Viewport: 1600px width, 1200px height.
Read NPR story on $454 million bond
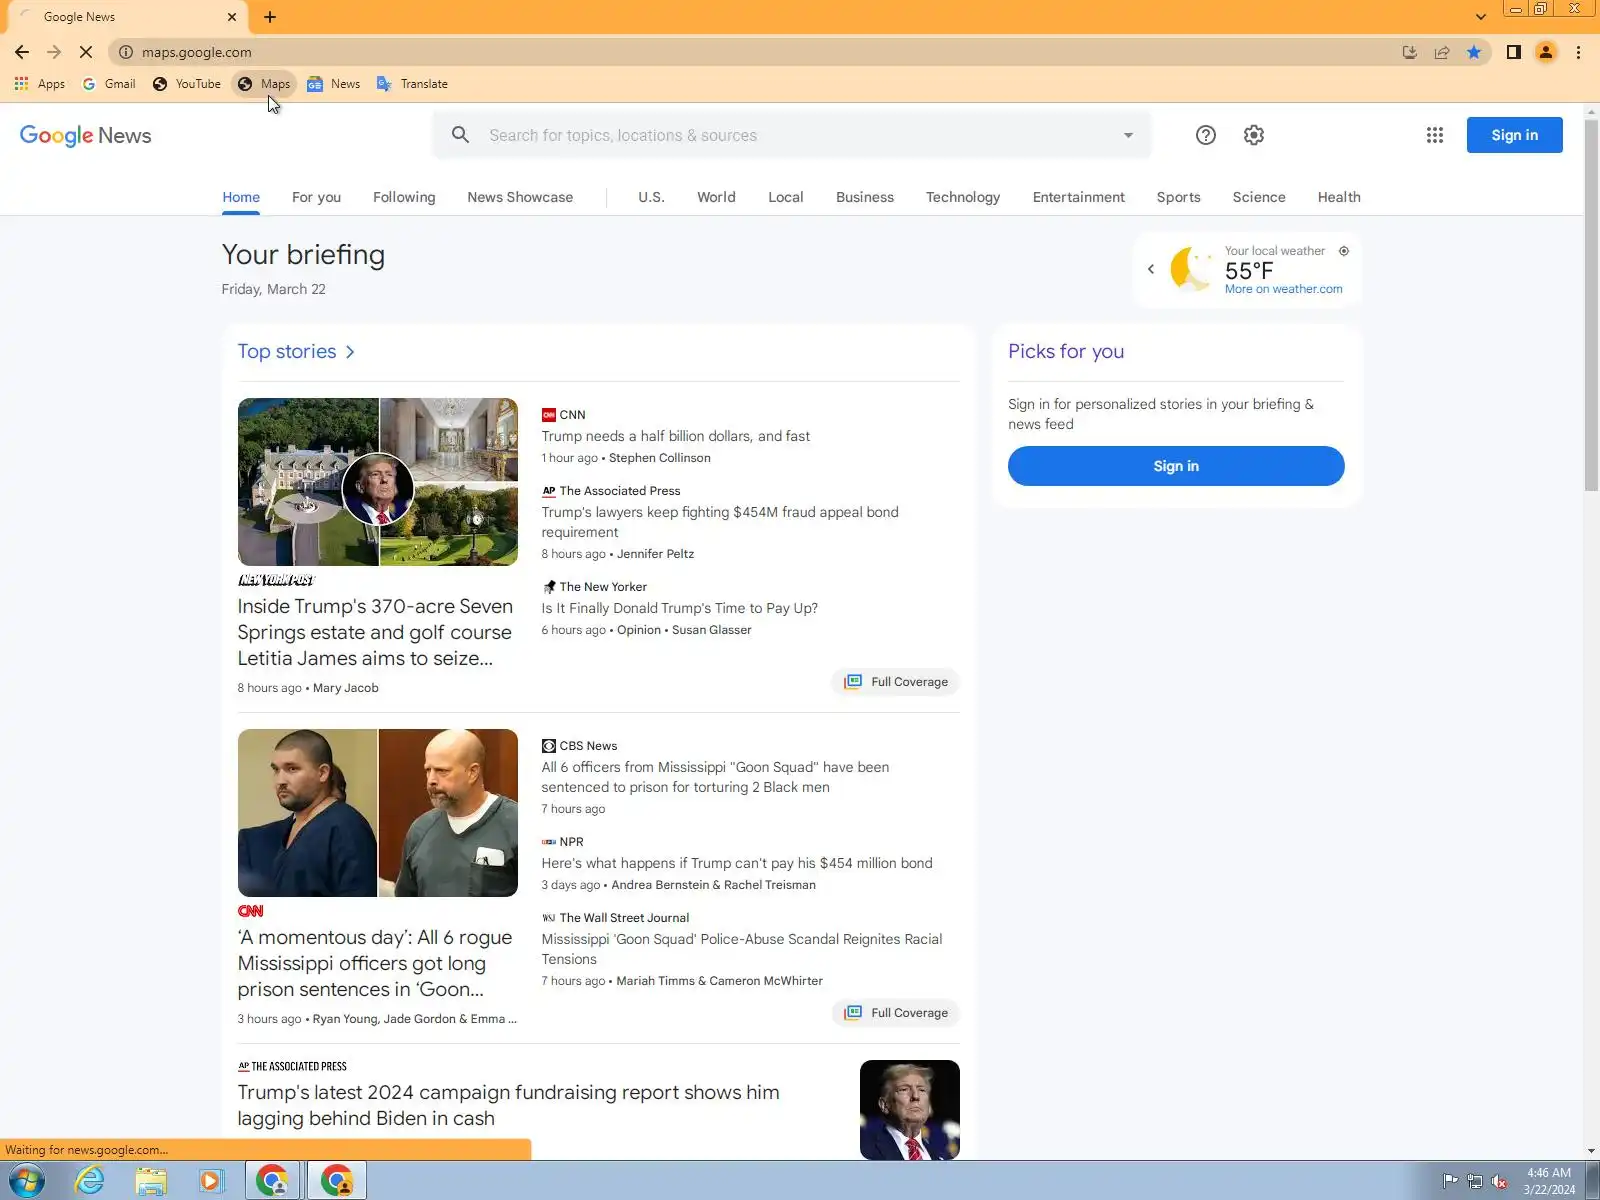click(x=737, y=863)
